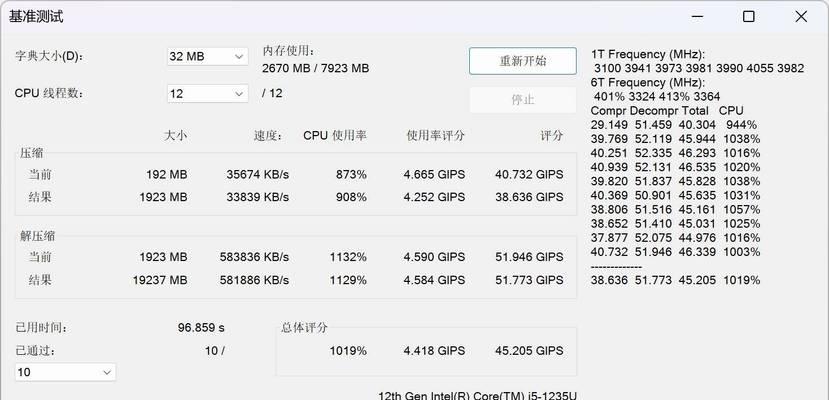Click the greyed-out 停止 stop button
Screen dimensions: 829x400
[522, 100]
